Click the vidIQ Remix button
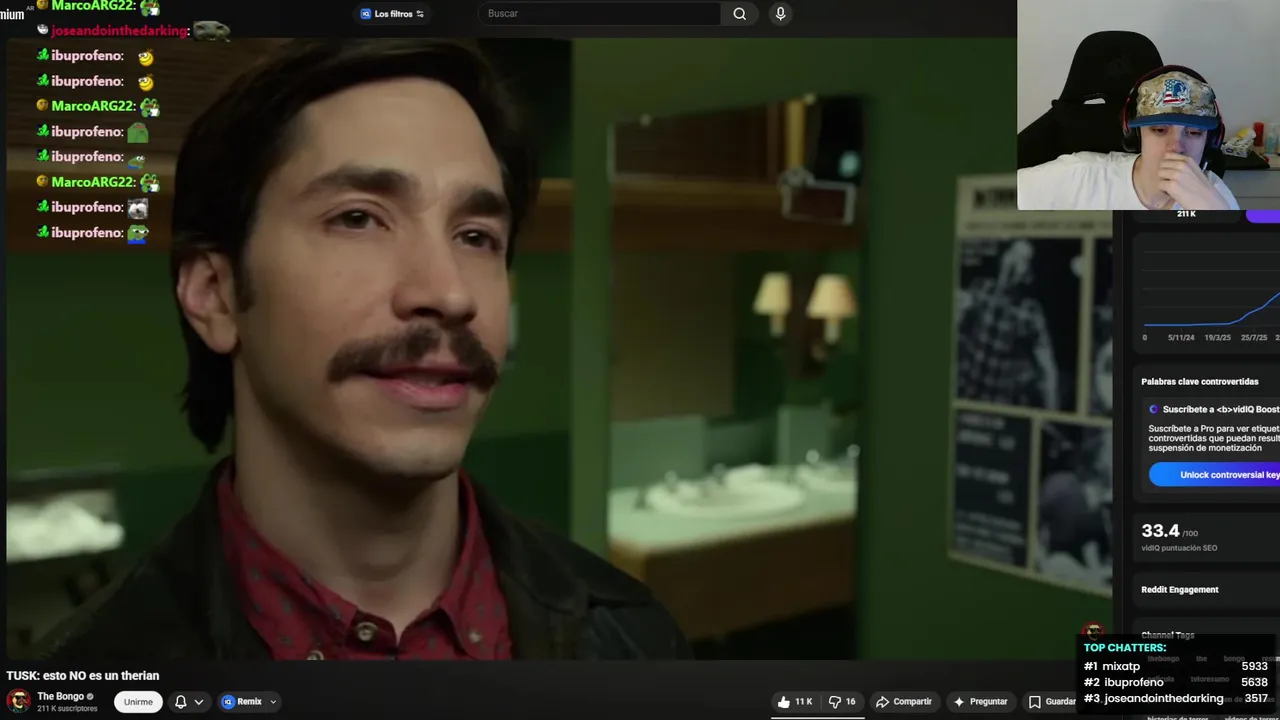The width and height of the screenshot is (1280, 720). coord(241,702)
